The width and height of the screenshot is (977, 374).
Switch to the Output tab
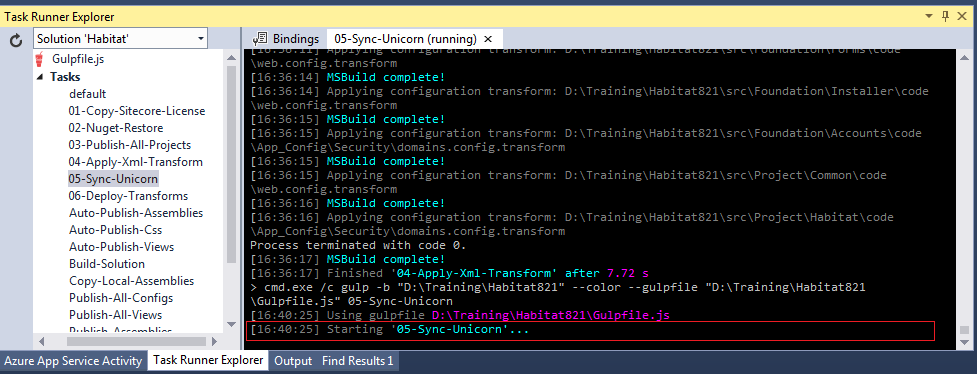293,360
